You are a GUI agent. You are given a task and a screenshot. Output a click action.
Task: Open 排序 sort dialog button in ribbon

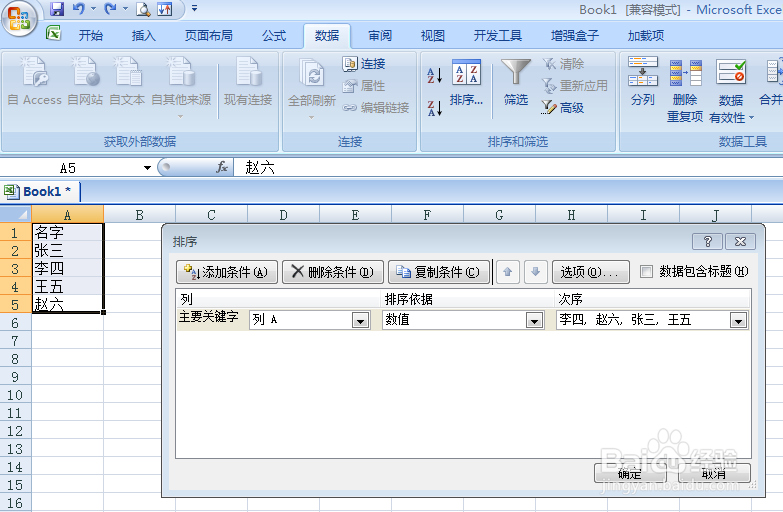pyautogui.click(x=466, y=82)
